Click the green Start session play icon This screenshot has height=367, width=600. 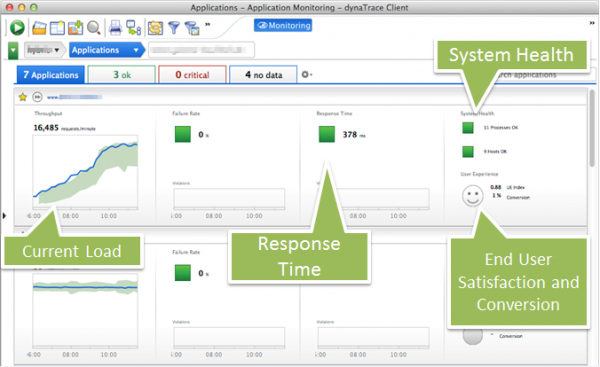point(17,28)
